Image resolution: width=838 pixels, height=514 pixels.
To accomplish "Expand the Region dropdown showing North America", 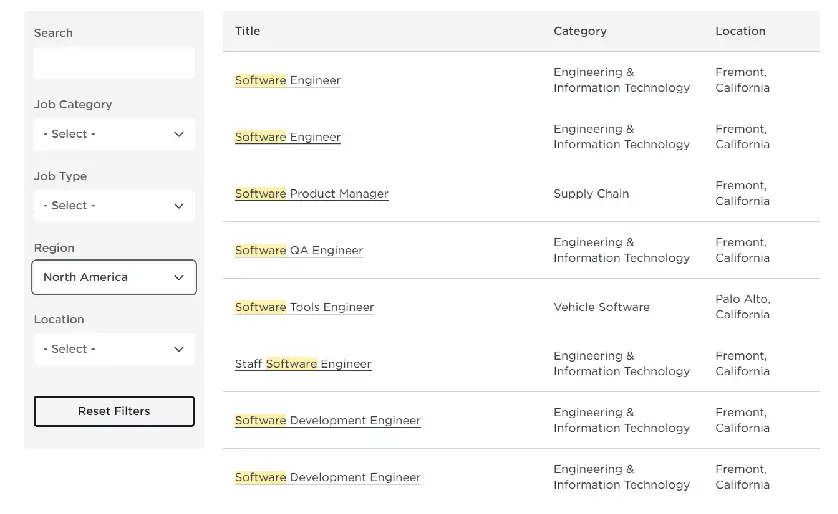I will tap(114, 277).
